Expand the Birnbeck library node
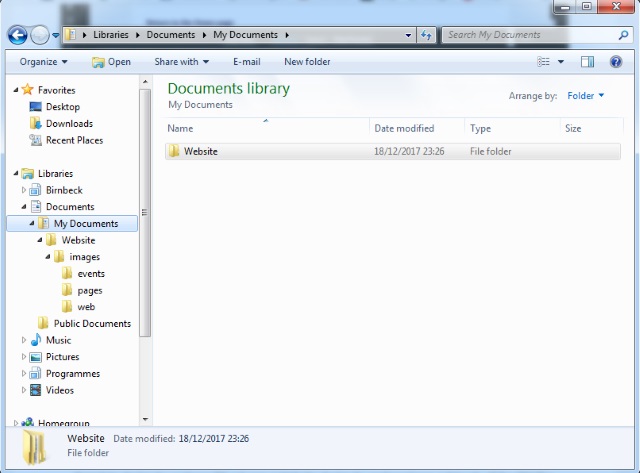 24,190
